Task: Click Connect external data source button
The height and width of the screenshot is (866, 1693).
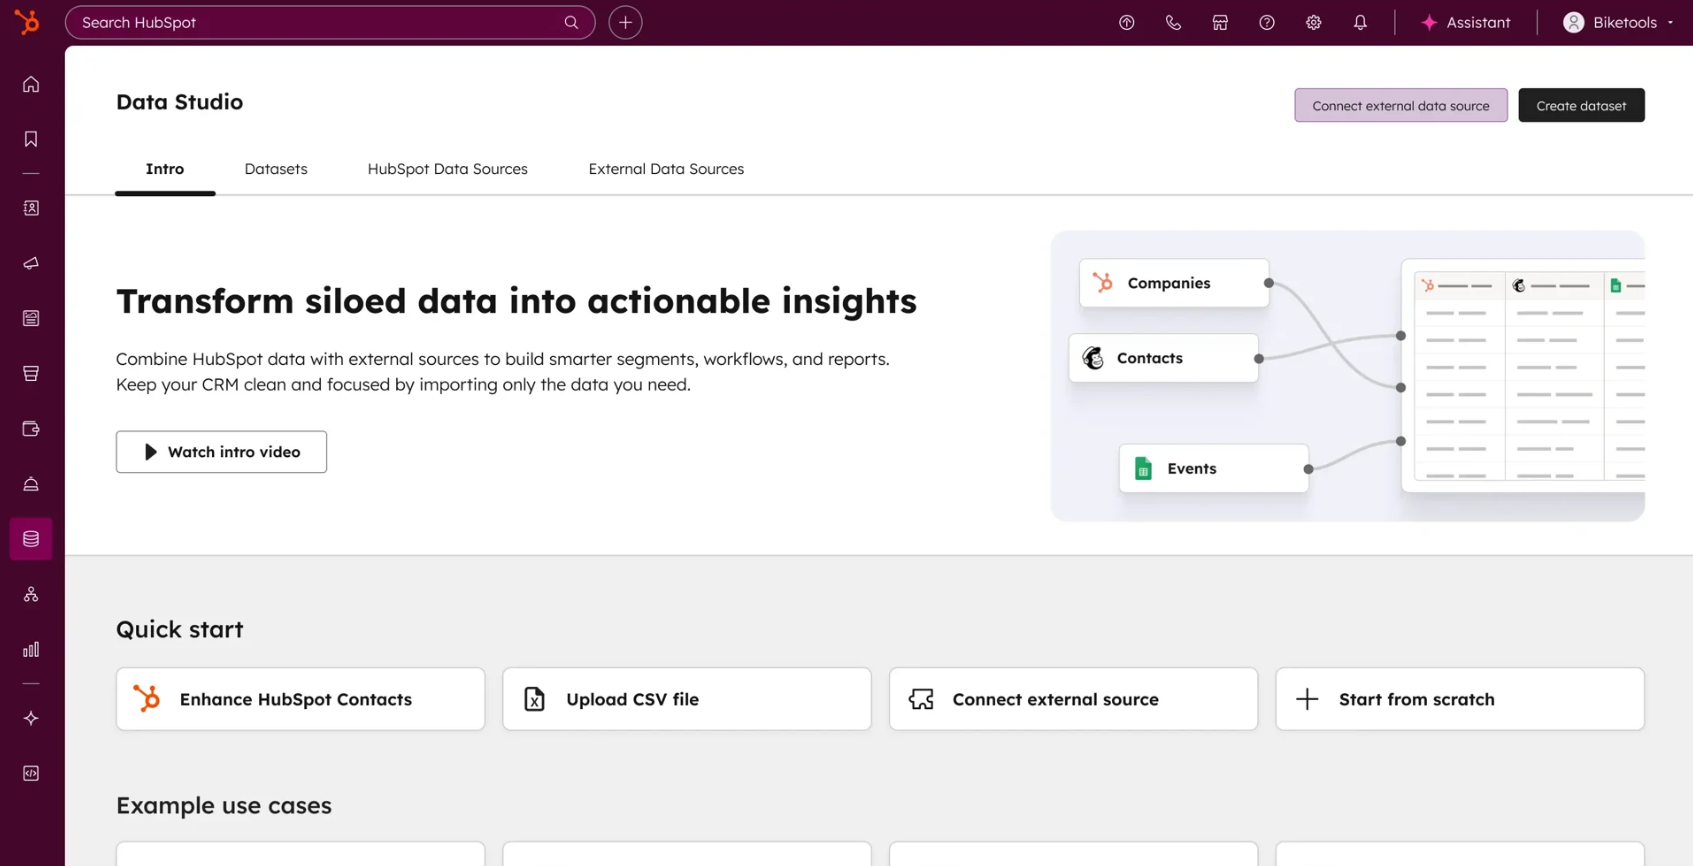Action: point(1400,105)
